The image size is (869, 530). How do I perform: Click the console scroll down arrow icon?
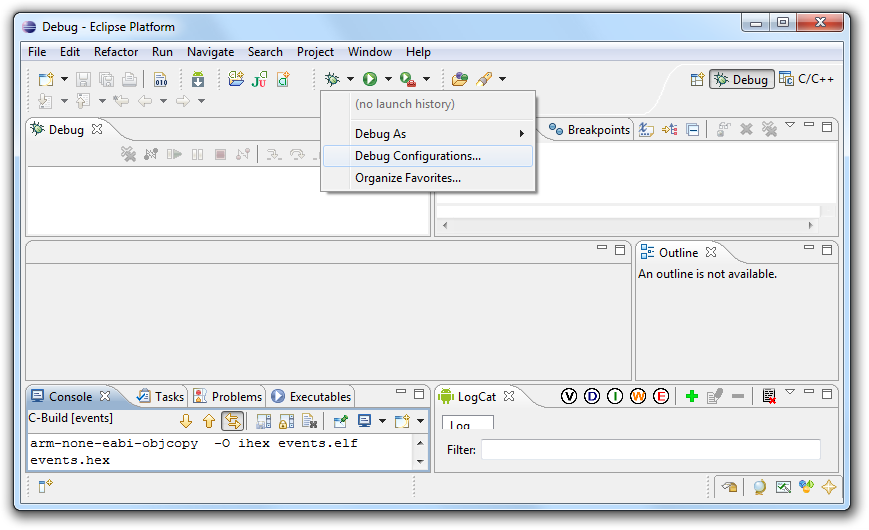click(186, 421)
